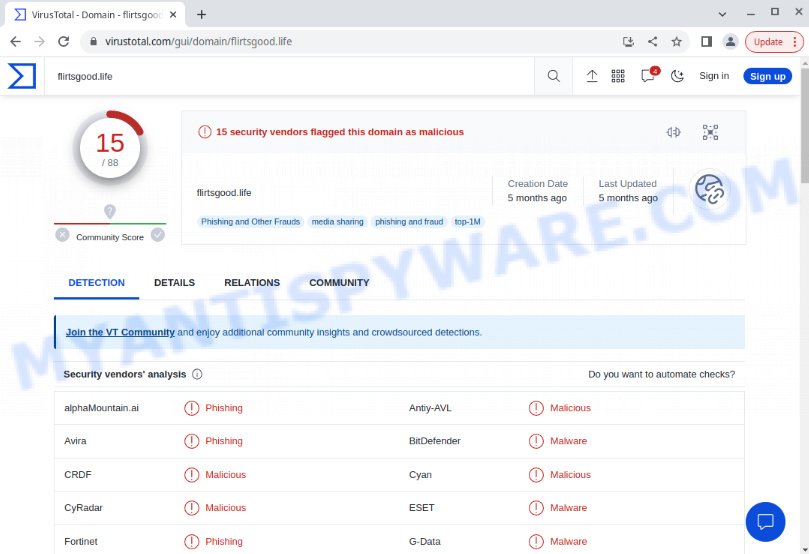Image resolution: width=809 pixels, height=554 pixels.
Task: Toggle the browser side panel icon
Action: pos(706,42)
